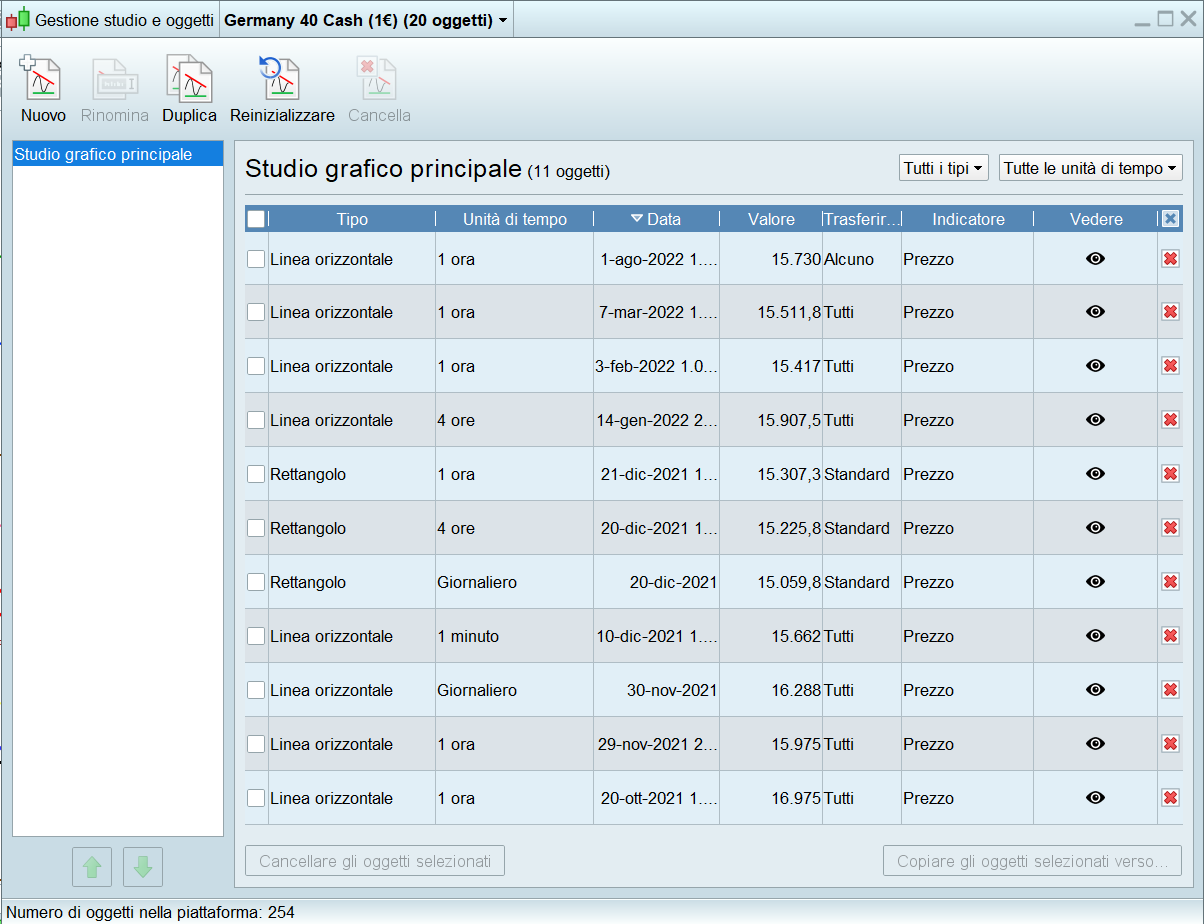Screen dimensions: 1204x924
Task: Delete the 20-ott-2021 row via red X
Action: tap(1170, 798)
